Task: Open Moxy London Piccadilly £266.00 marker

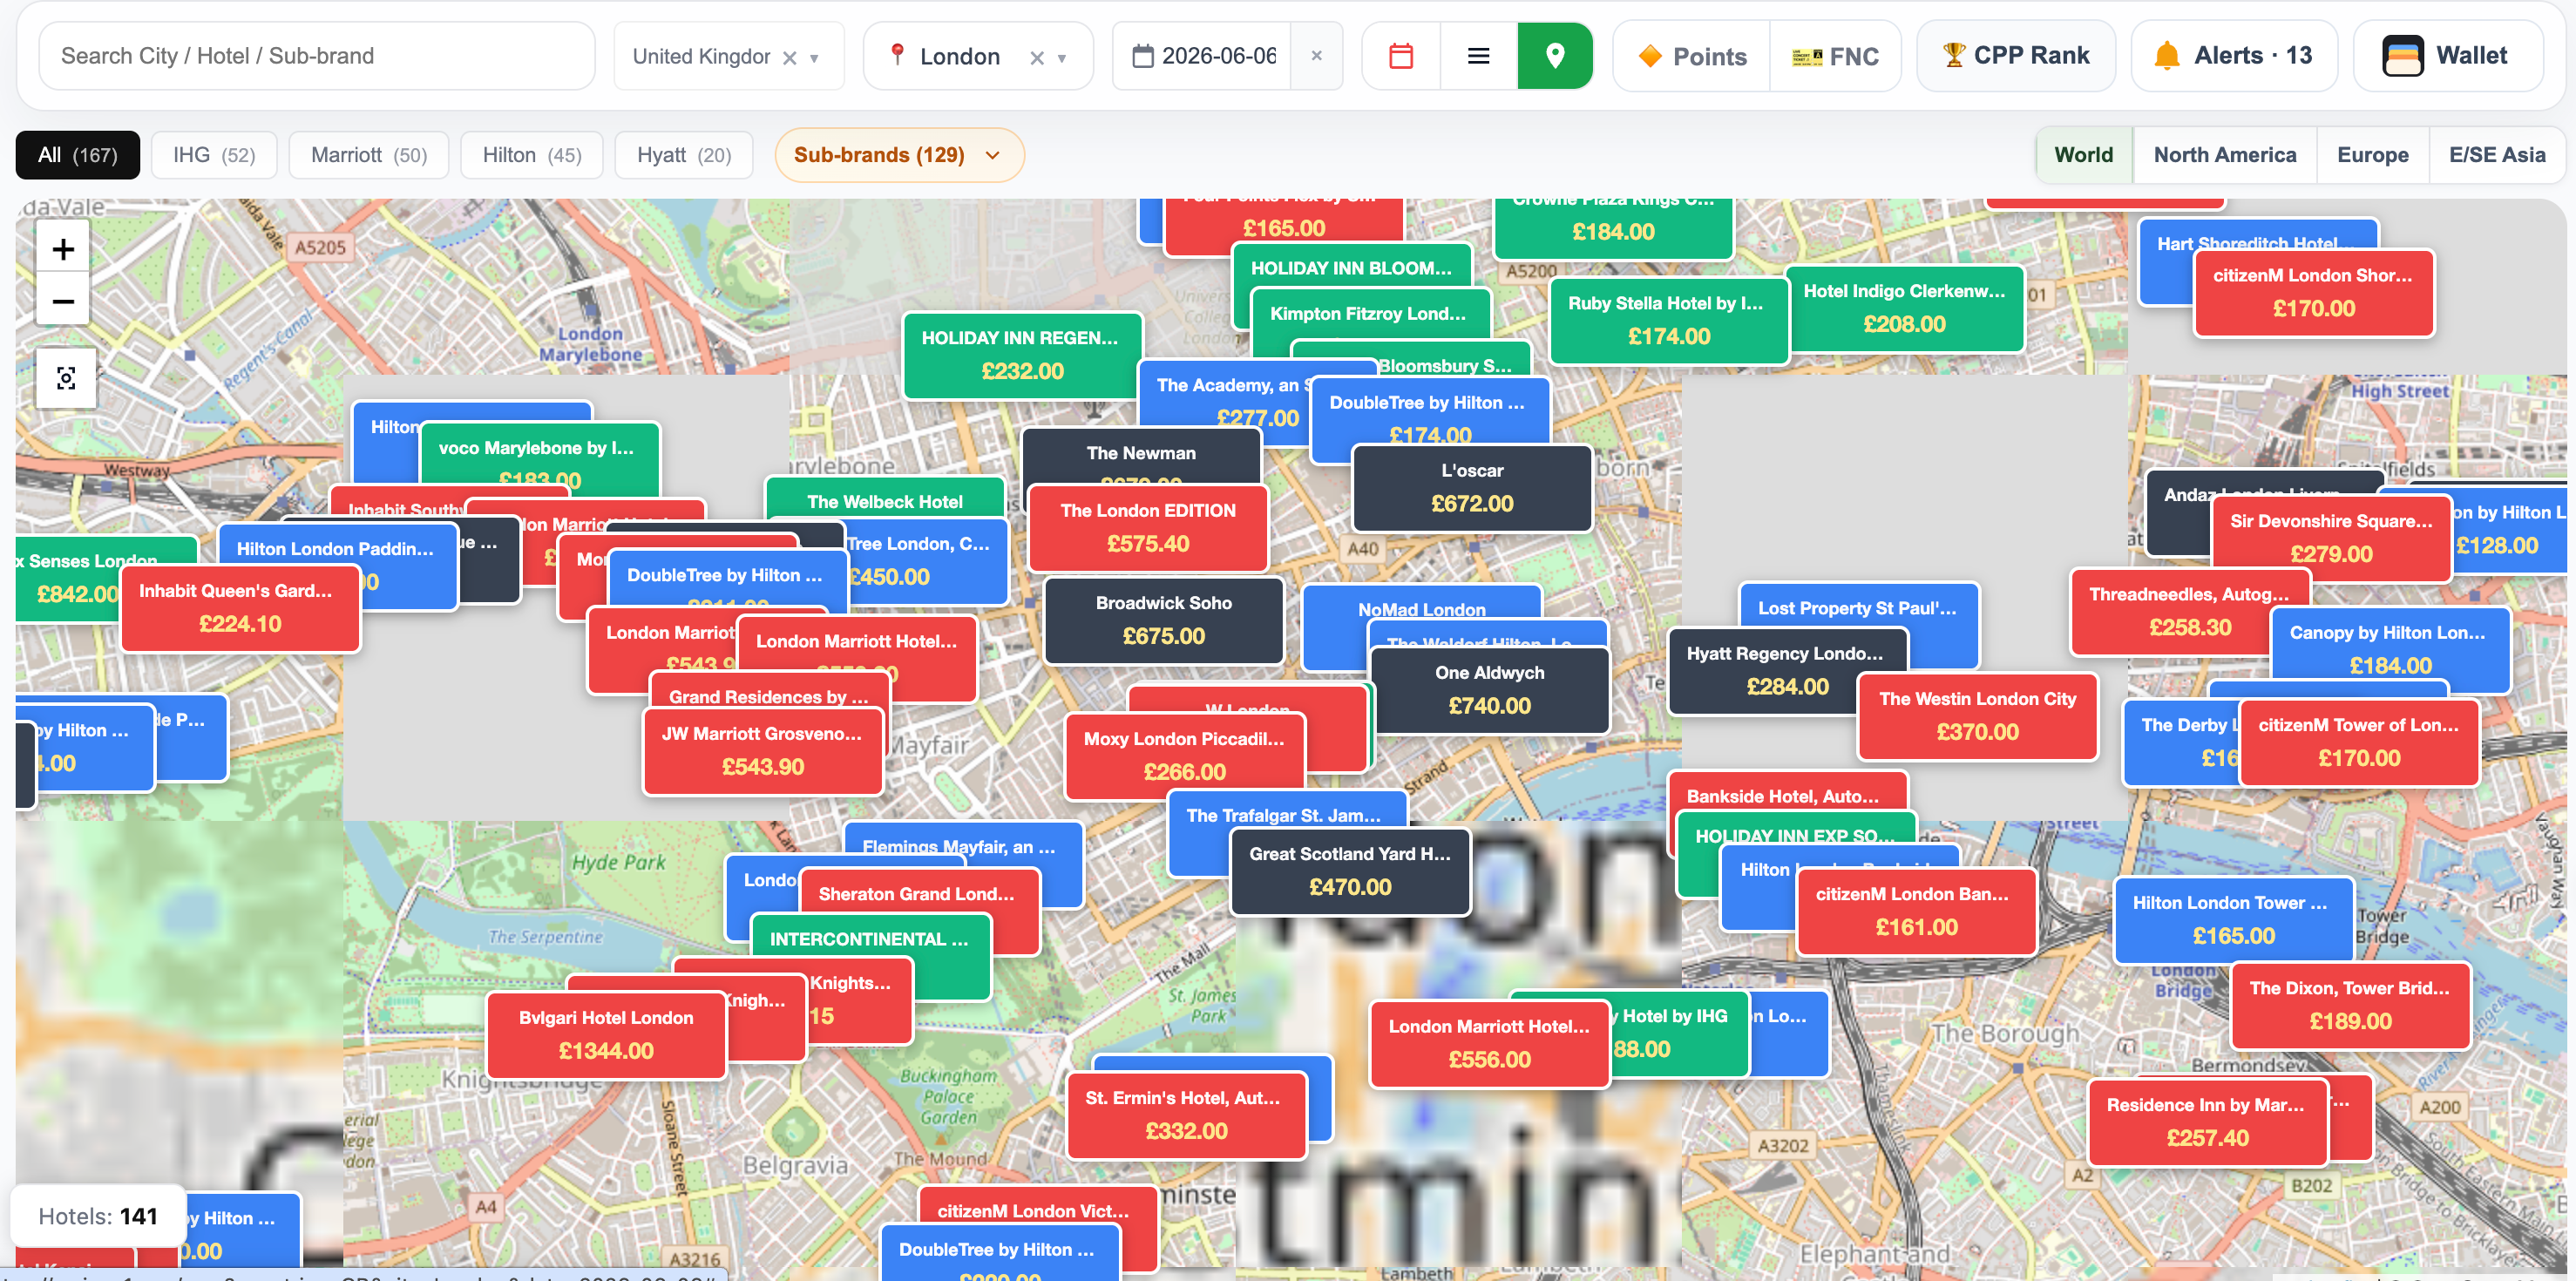Action: [x=1184, y=756]
